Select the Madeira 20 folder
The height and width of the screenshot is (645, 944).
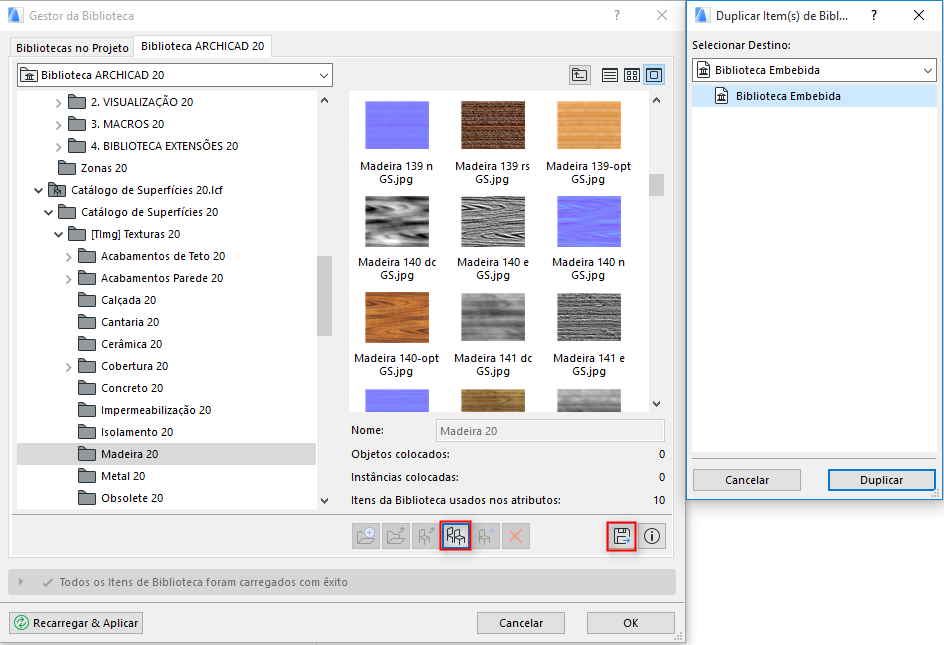tap(166, 454)
